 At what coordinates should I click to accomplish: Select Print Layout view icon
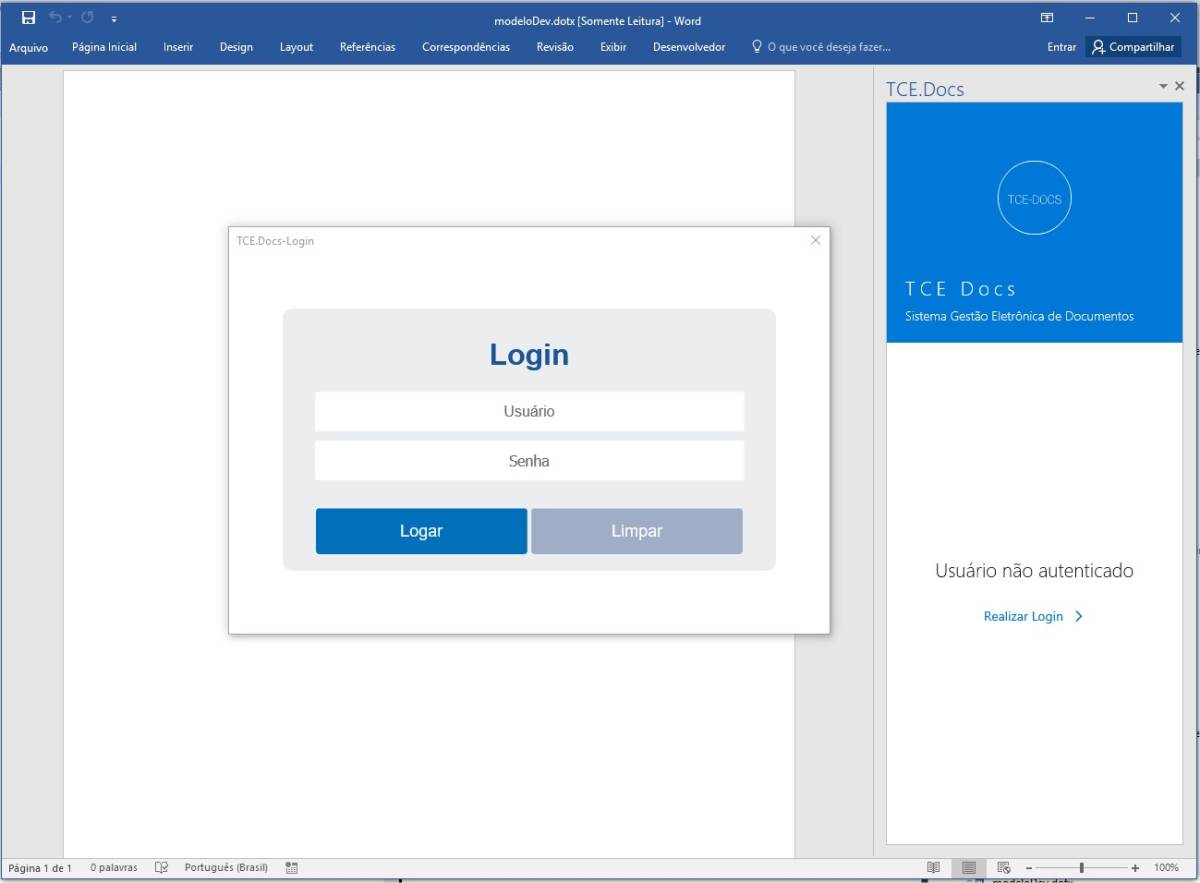coord(968,867)
